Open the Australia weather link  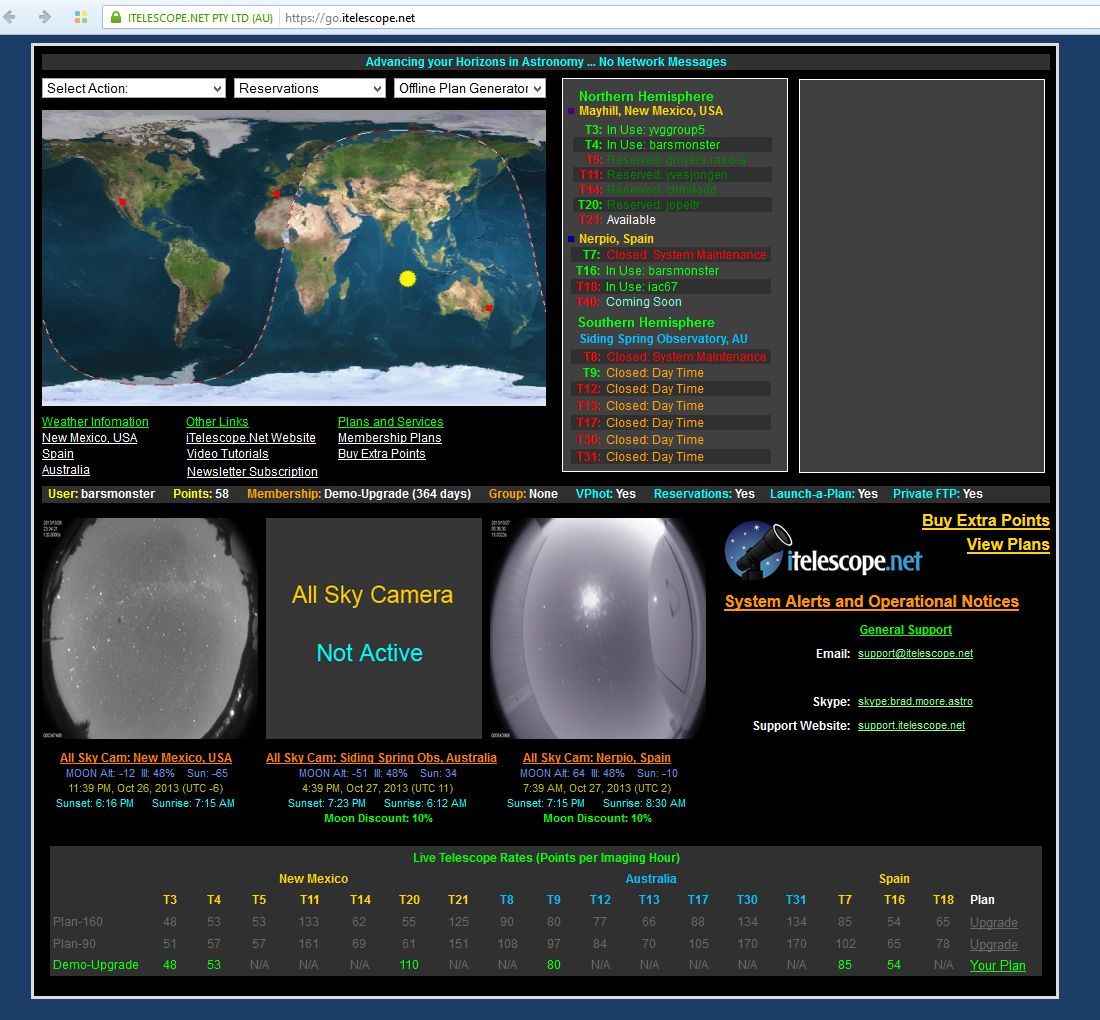[66, 470]
